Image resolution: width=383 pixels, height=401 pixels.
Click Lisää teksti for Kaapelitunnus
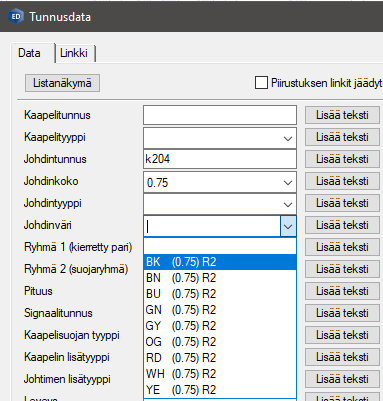pyautogui.click(x=342, y=115)
